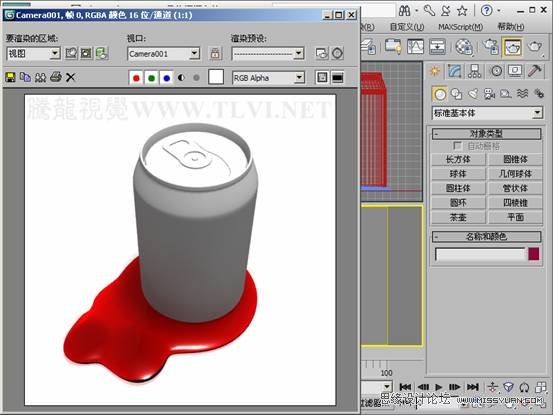
Task: Clear the rendered frame with the X icon
Action: coord(71,77)
